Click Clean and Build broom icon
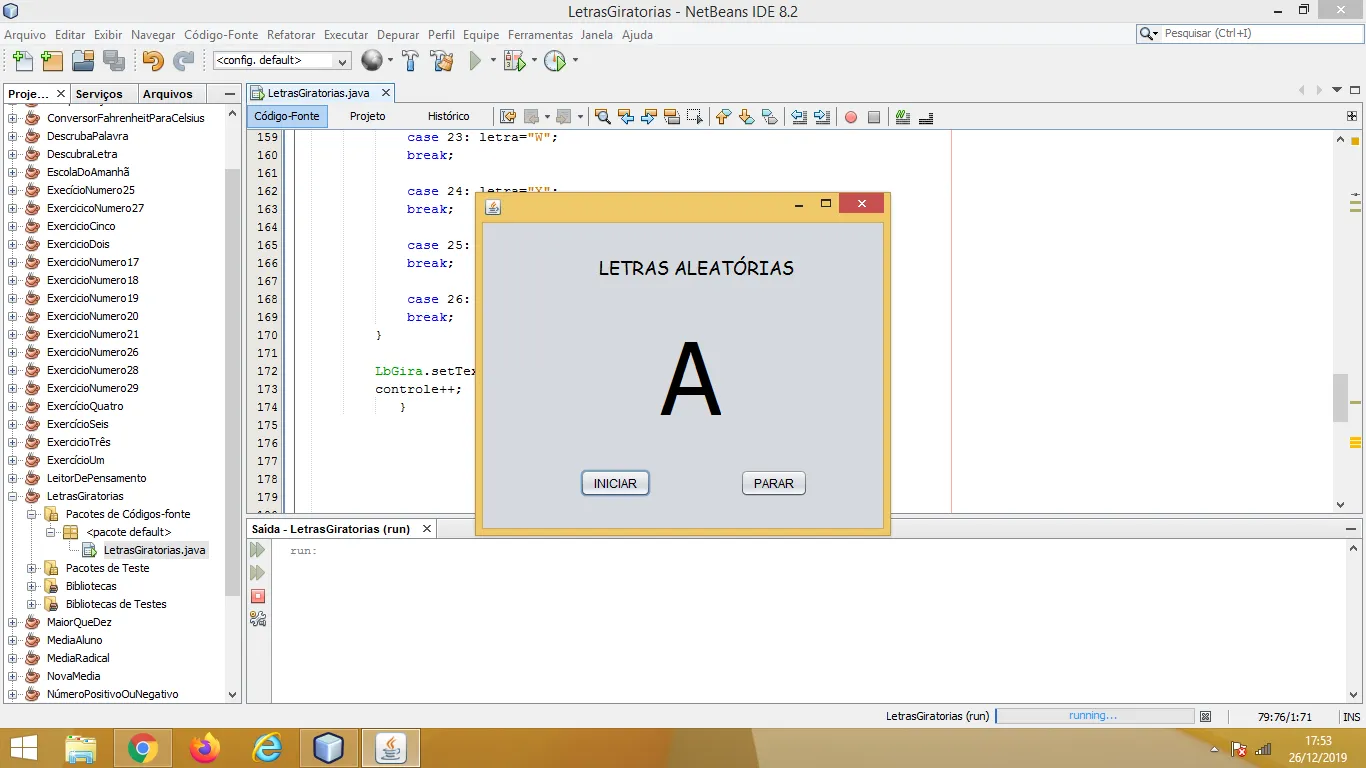1366x768 pixels. coord(442,61)
